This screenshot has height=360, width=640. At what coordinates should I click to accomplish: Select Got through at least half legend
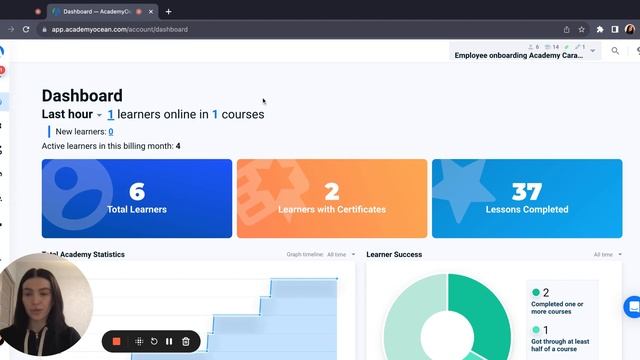(x=560, y=339)
